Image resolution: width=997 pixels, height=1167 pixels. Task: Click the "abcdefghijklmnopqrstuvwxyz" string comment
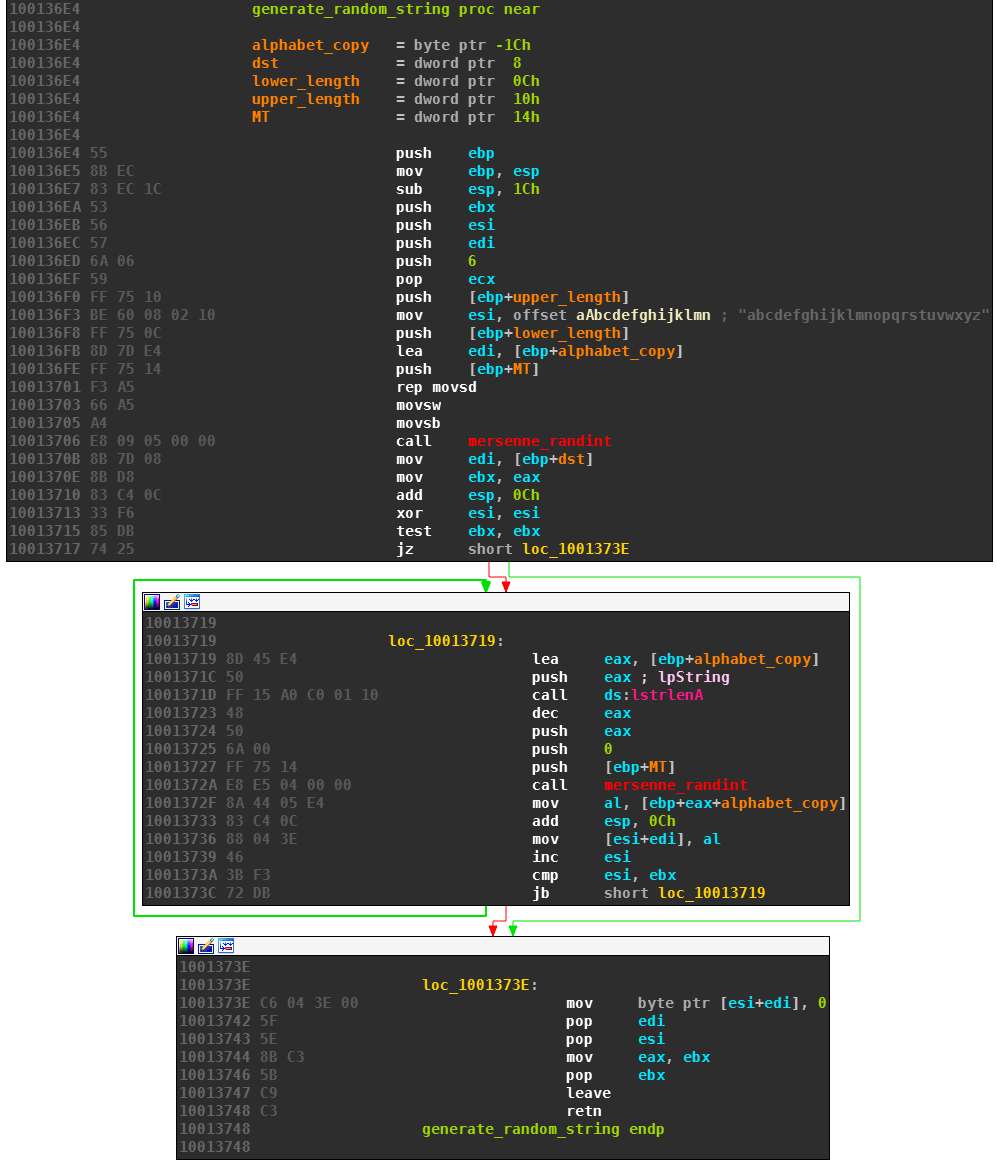pyautogui.click(x=864, y=315)
